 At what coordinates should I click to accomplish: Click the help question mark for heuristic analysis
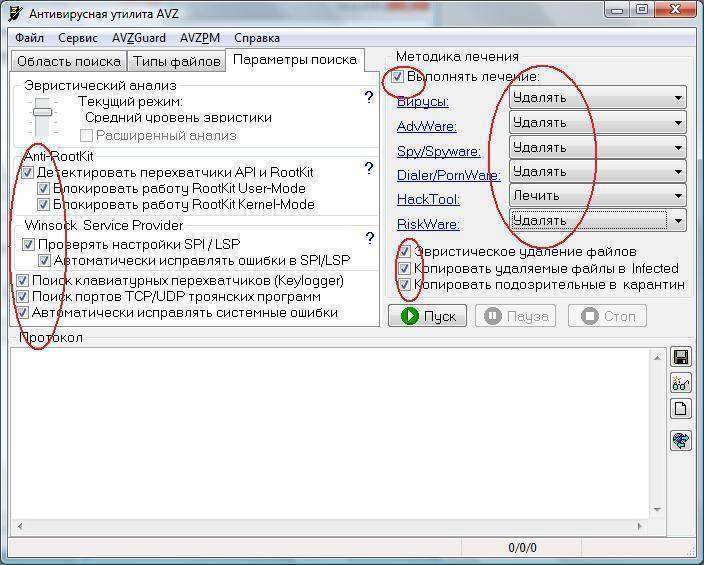click(x=368, y=97)
